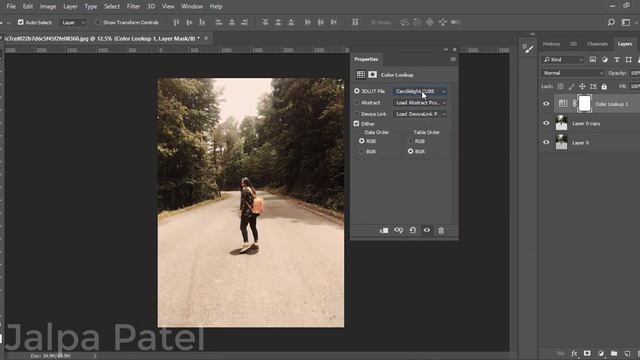
Task: Hide the Layer 0 copy layer
Action: click(546, 123)
